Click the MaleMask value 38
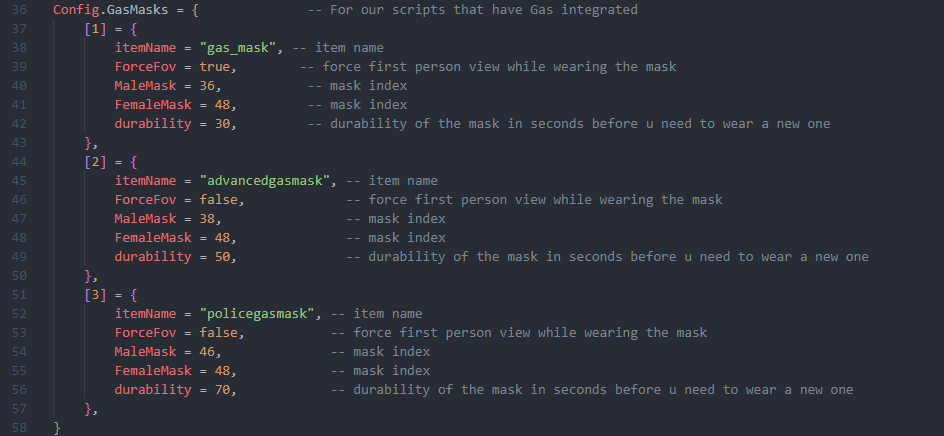Image resolution: width=944 pixels, height=436 pixels. [206, 219]
